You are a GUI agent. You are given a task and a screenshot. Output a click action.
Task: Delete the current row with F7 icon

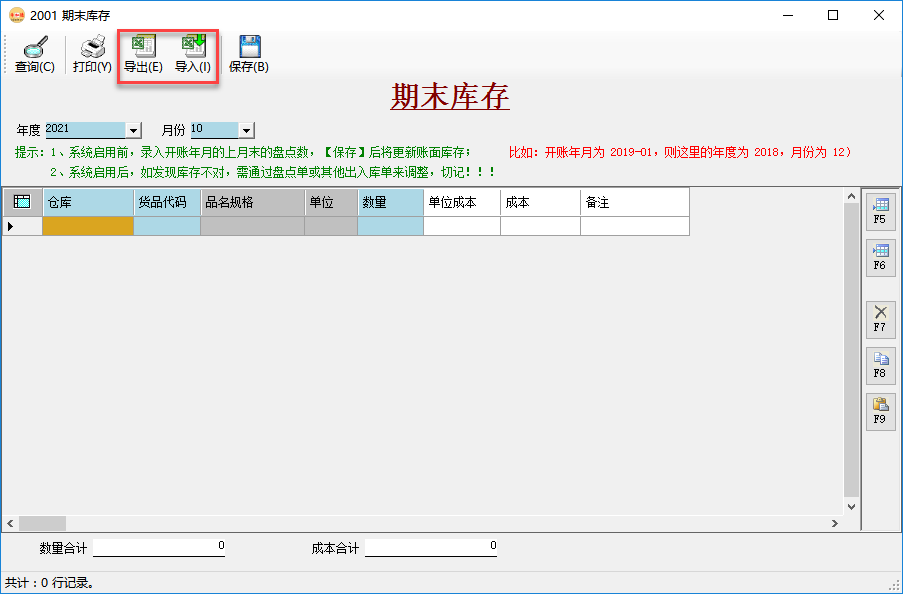[879, 317]
